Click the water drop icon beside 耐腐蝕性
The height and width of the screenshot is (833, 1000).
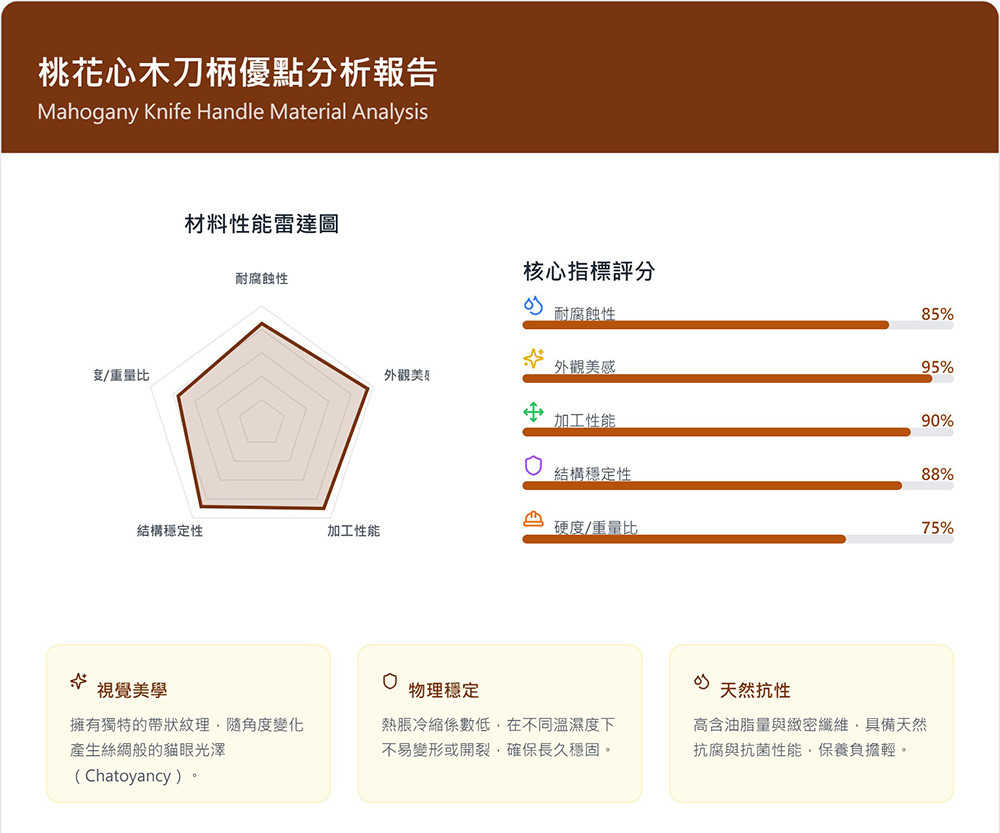click(533, 304)
